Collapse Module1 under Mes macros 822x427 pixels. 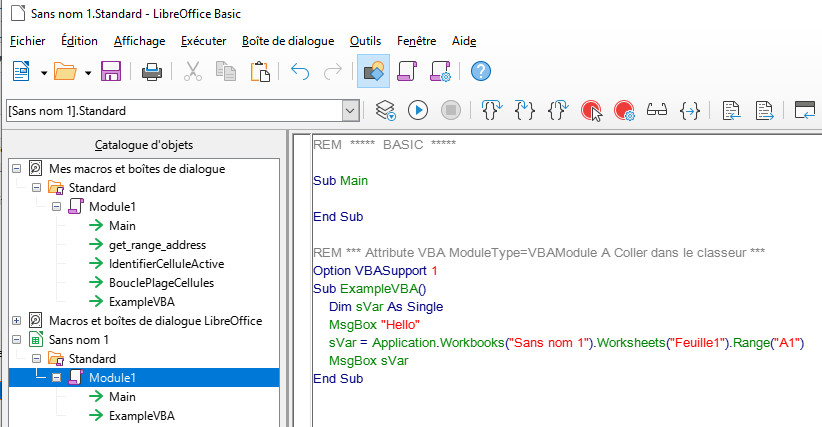click(56, 206)
